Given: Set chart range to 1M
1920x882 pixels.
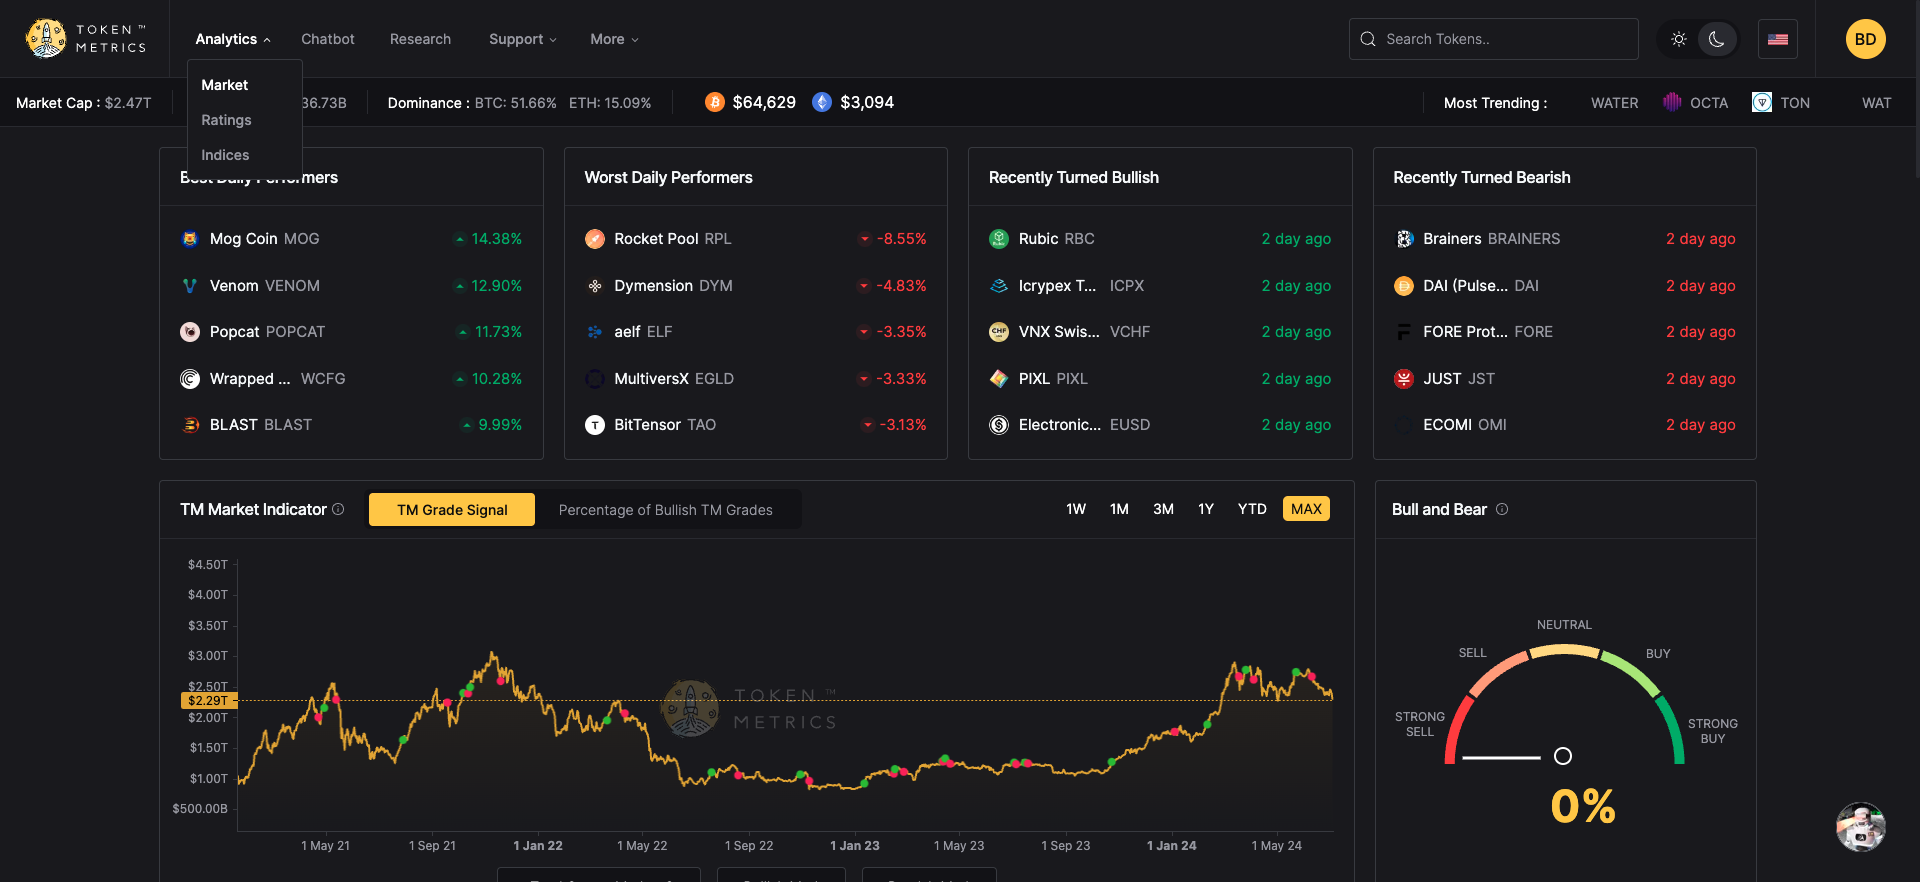Looking at the screenshot, I should point(1119,509).
